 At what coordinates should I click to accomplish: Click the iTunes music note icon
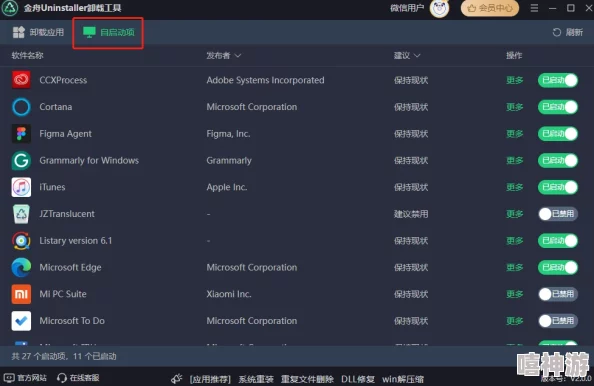point(21,187)
